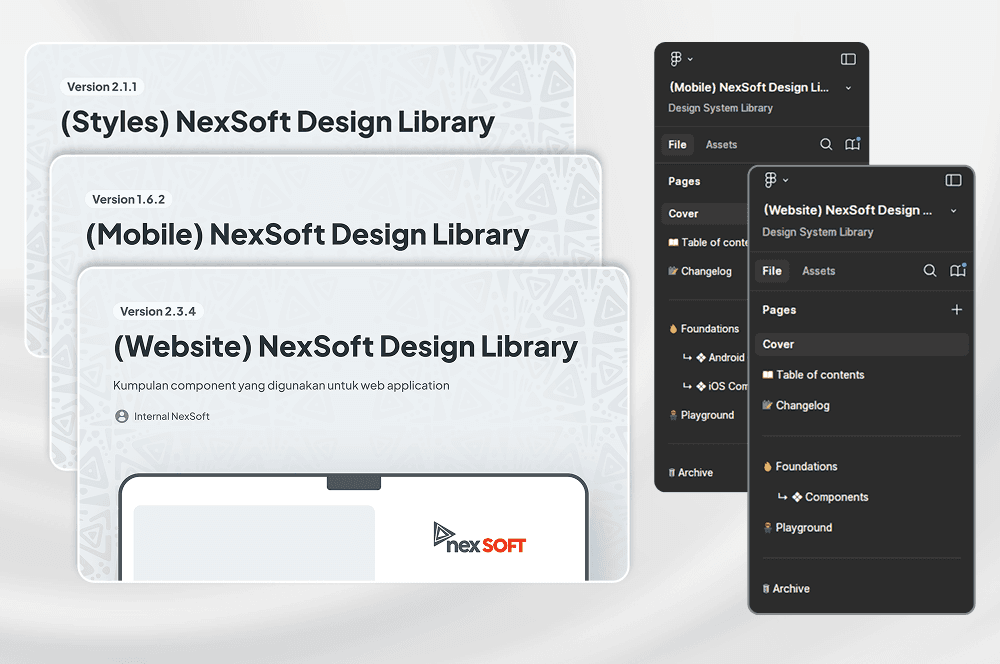This screenshot has height=664, width=1000.
Task: Click the Version 1.6.2 badge
Action: [x=128, y=200]
